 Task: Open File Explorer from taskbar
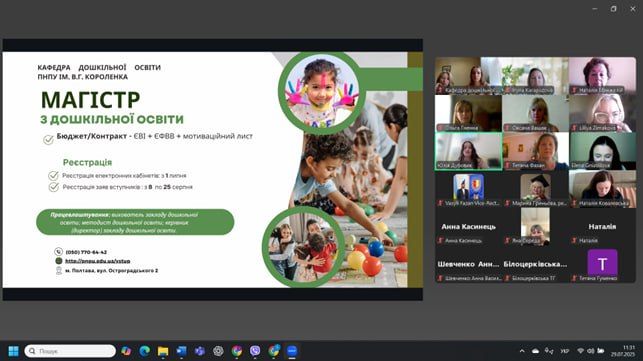click(163, 351)
